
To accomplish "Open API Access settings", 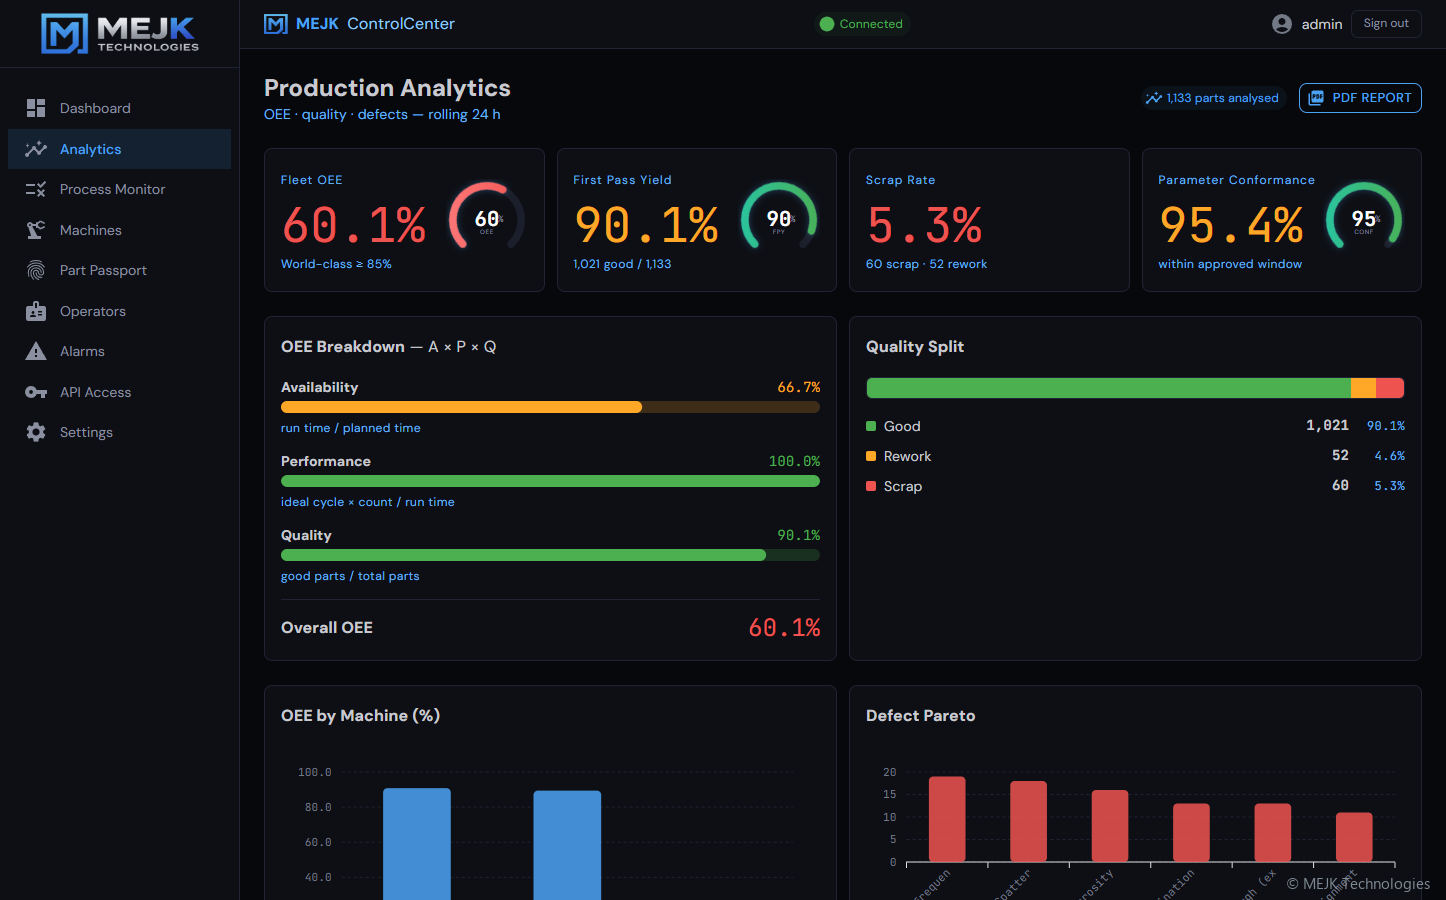I will click(119, 392).
